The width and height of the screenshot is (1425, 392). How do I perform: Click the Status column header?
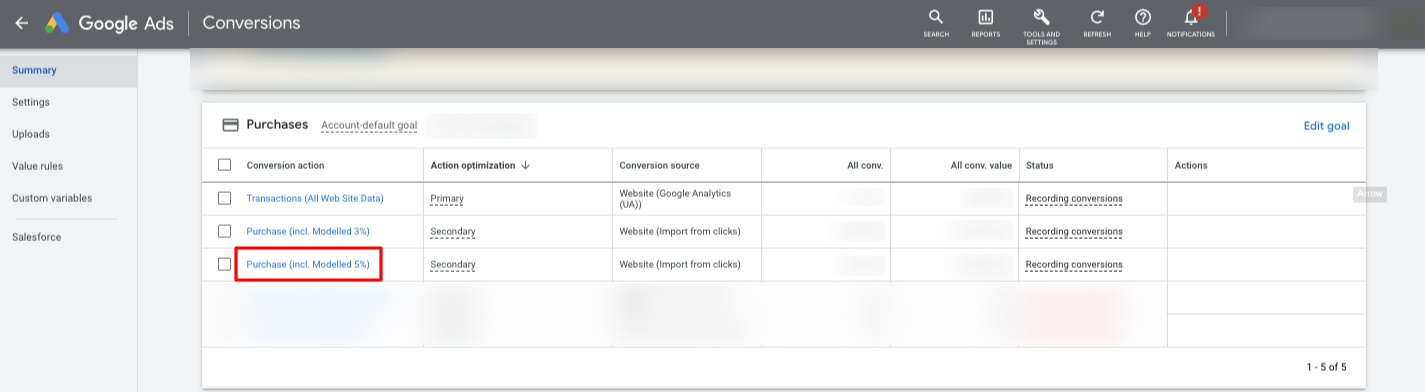[x=1039, y=165]
